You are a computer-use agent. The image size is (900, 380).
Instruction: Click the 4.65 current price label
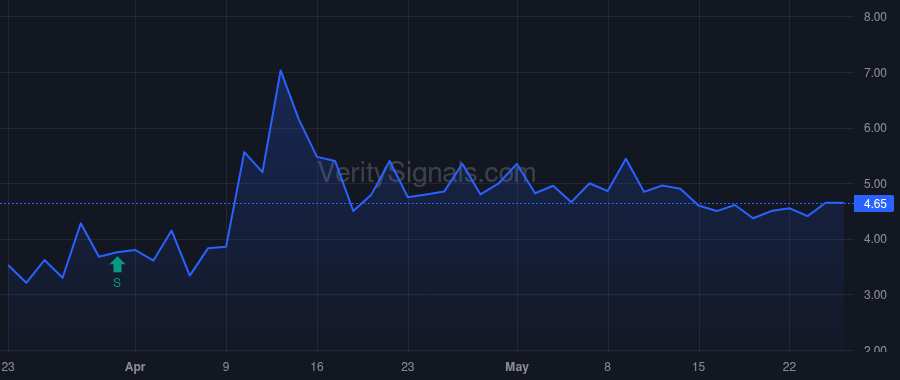point(874,204)
